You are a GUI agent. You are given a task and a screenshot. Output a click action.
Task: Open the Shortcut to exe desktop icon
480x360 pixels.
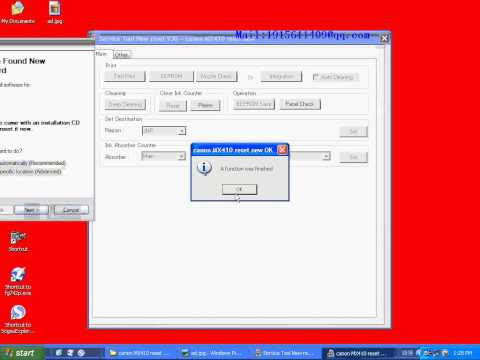pyautogui.click(x=18, y=281)
